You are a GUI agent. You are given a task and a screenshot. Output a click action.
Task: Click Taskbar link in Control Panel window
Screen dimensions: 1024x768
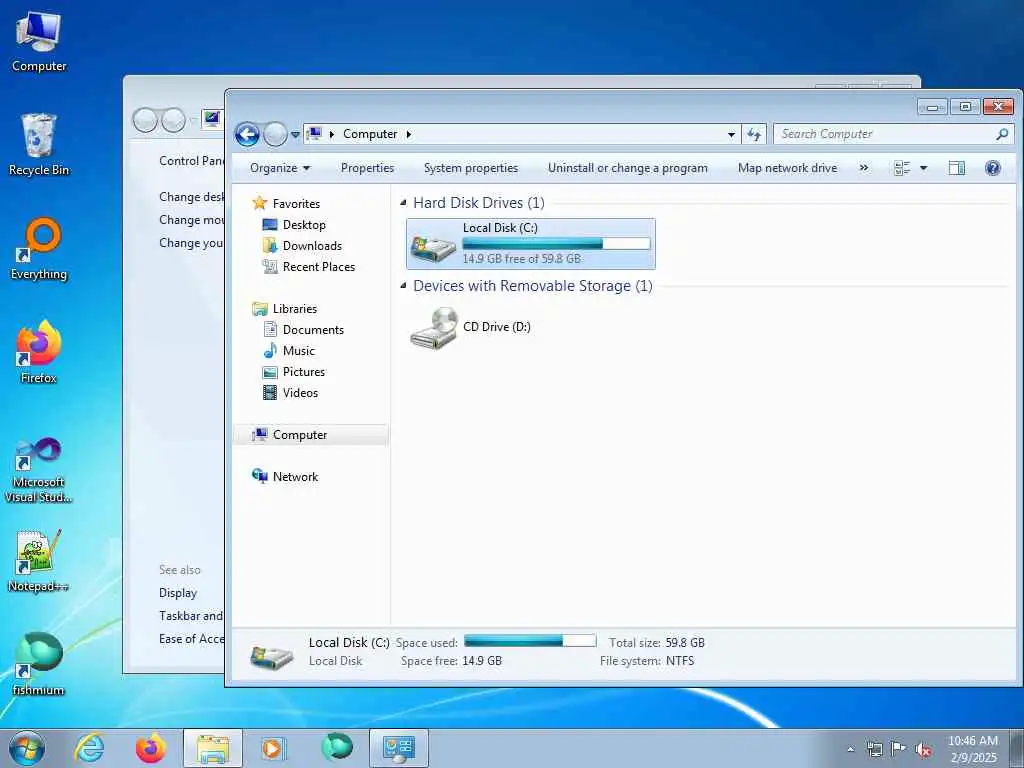pos(191,616)
